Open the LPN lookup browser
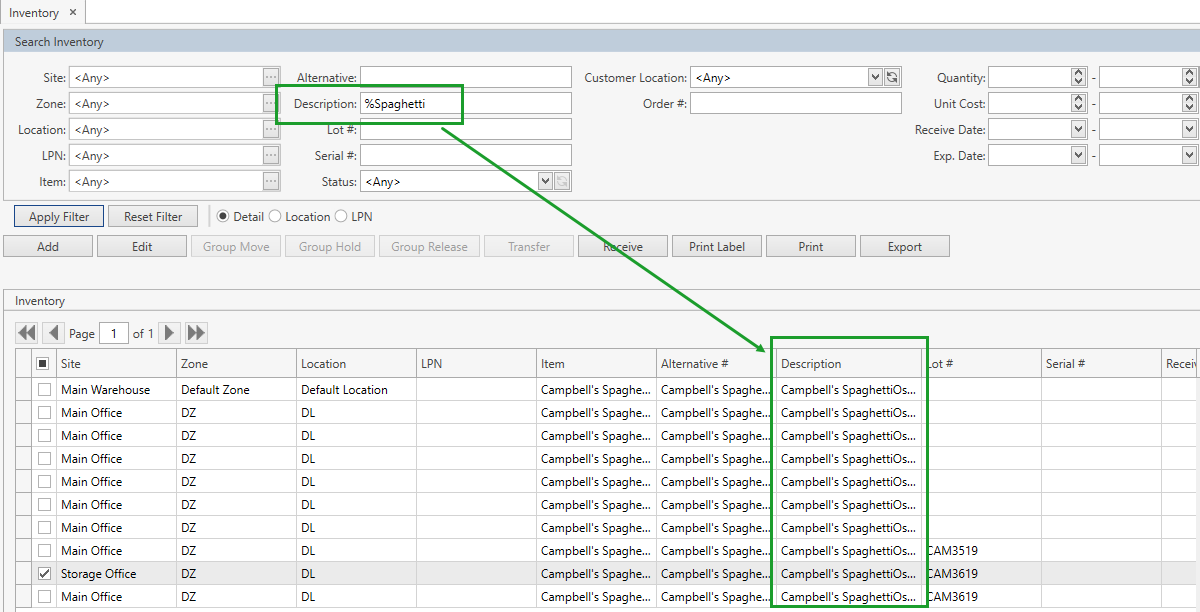Screen dimensions: 1200x612 pyautogui.click(x=270, y=155)
